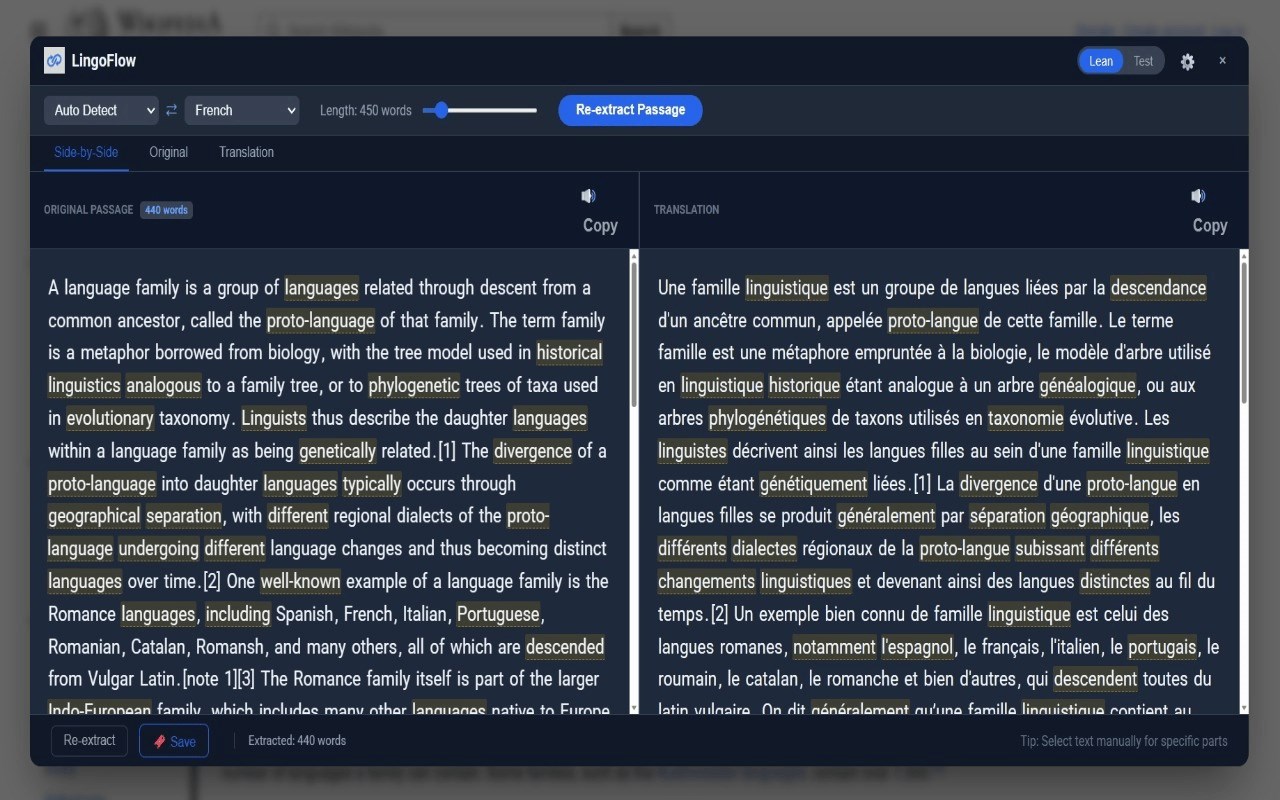Click the 440 words count badge
This screenshot has width=1280, height=800.
[166, 210]
